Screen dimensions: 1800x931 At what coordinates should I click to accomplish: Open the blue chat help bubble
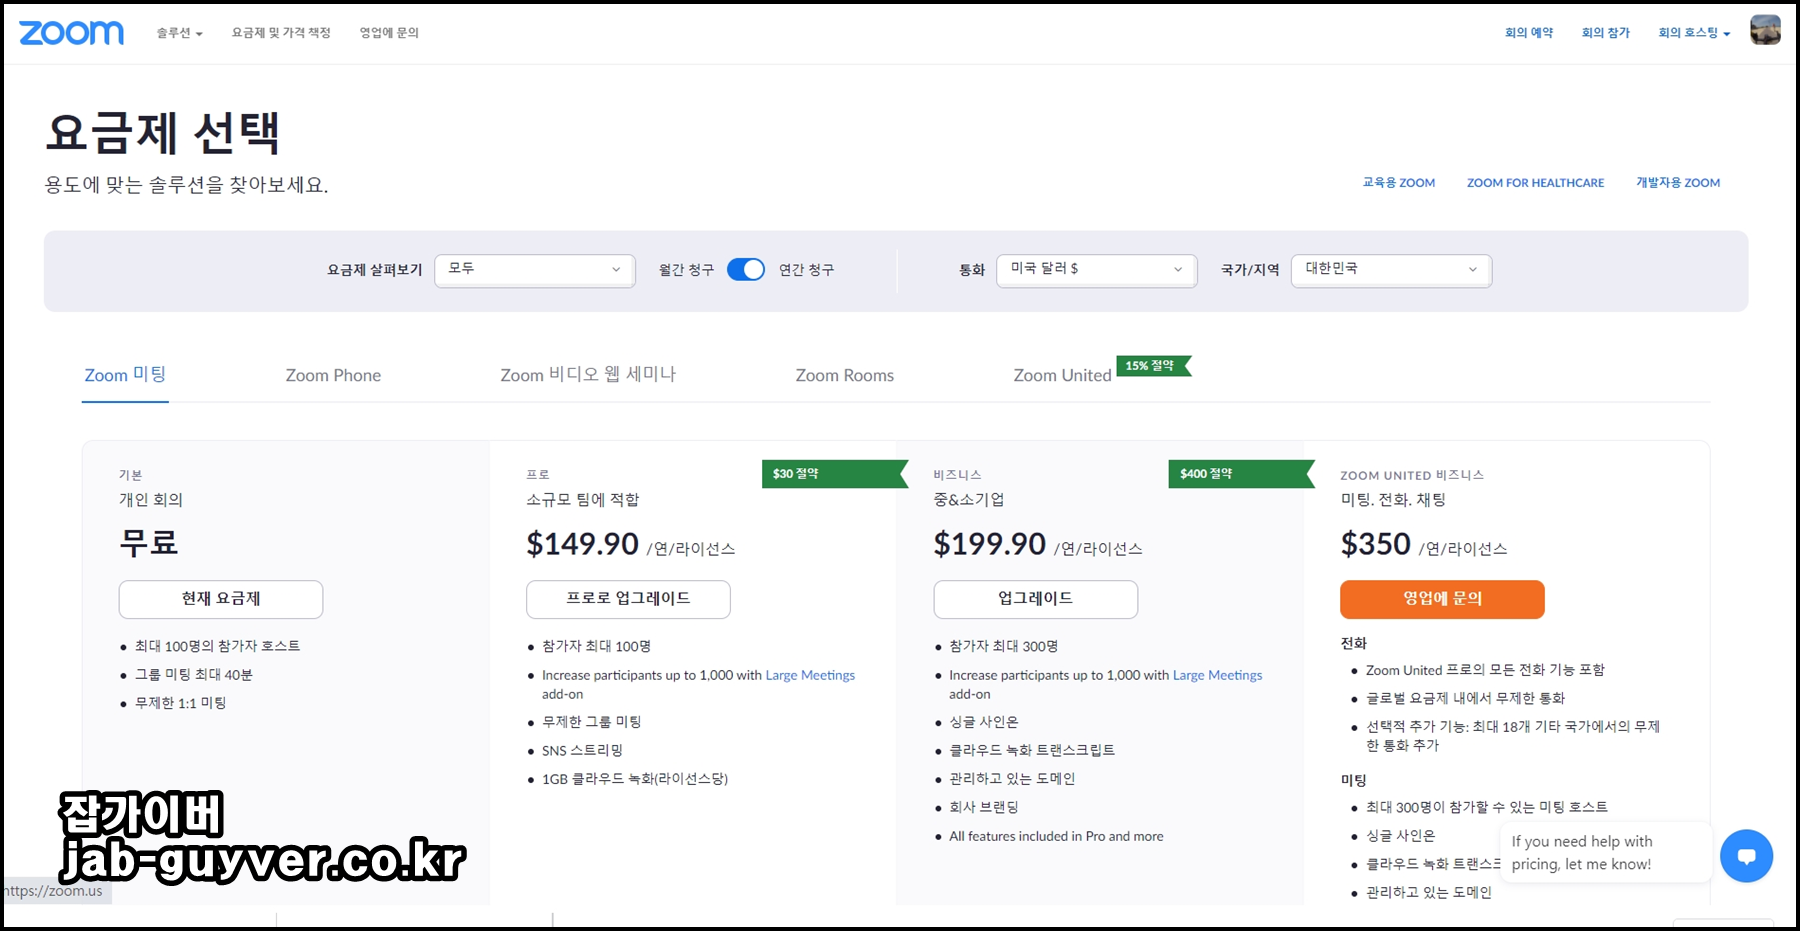[1746, 856]
